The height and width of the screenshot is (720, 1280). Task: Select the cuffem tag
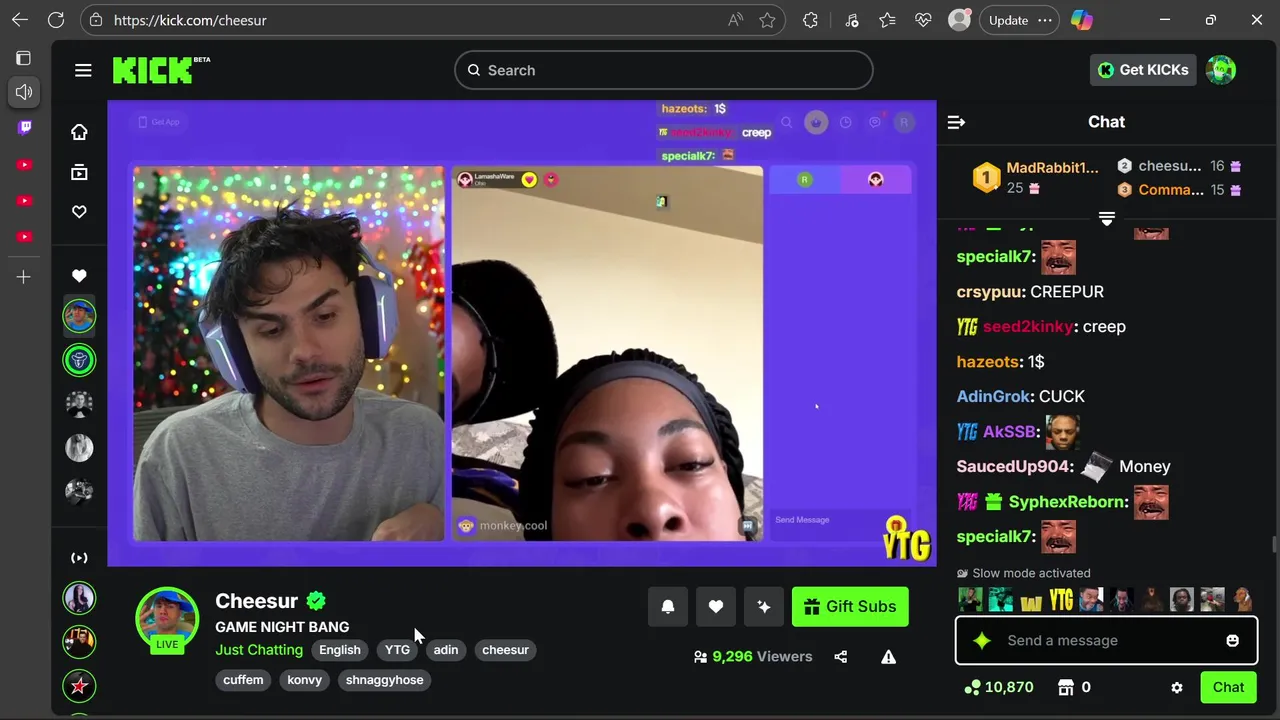[x=243, y=680]
